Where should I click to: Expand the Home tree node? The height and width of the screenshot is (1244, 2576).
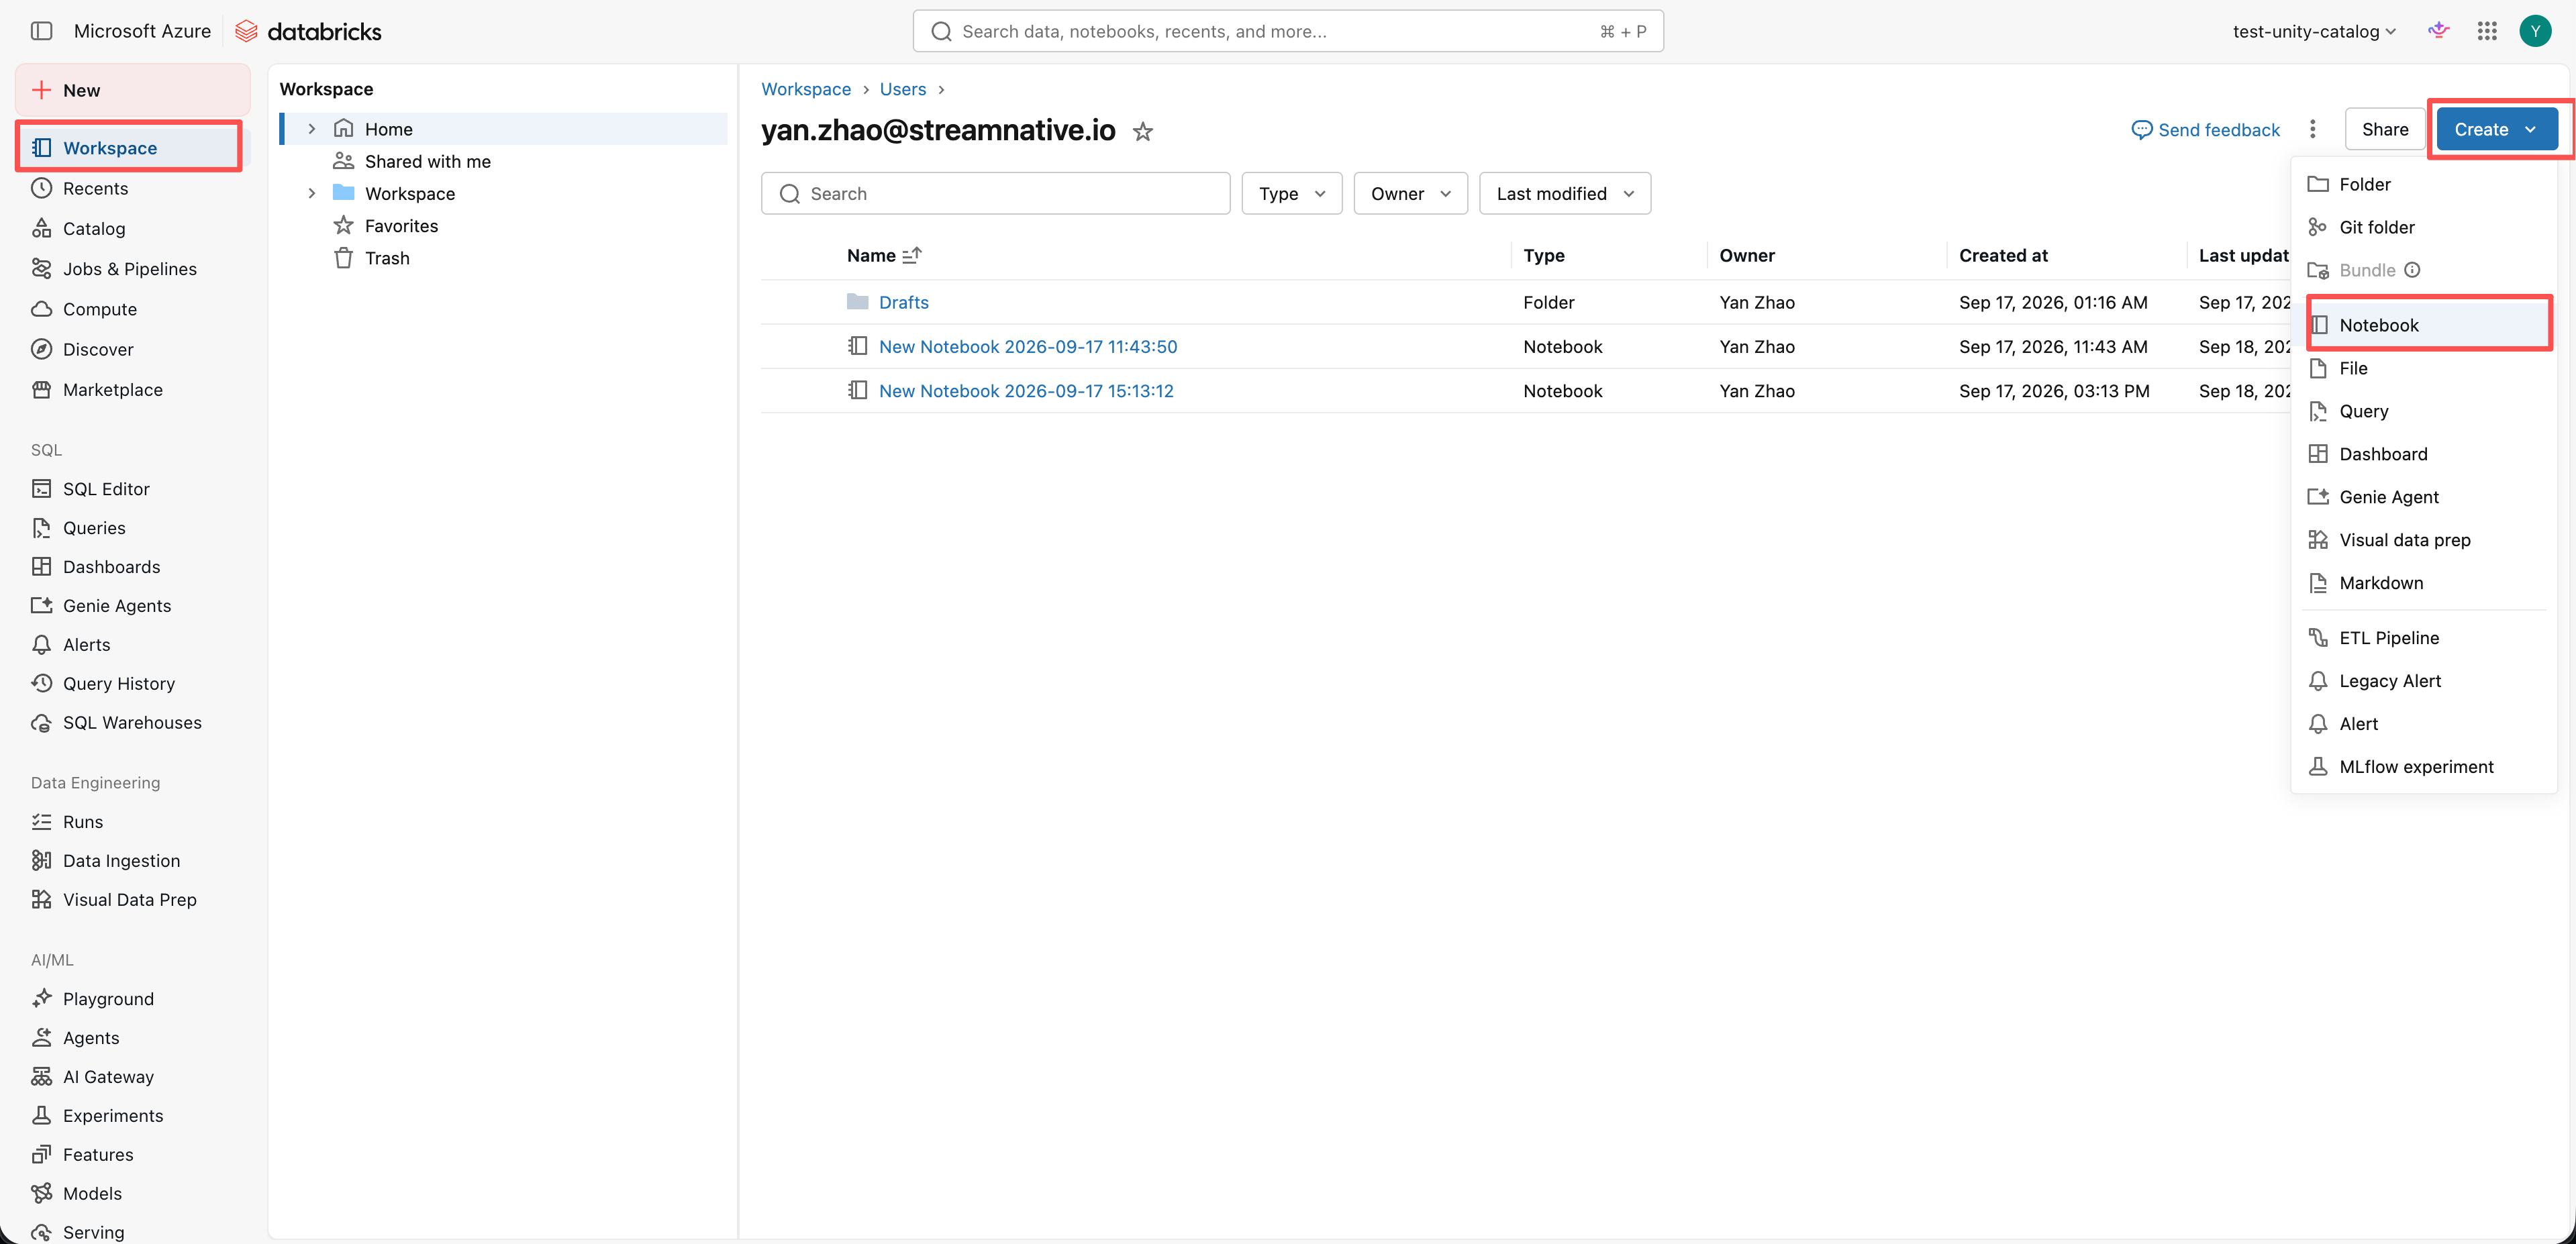(x=312, y=129)
